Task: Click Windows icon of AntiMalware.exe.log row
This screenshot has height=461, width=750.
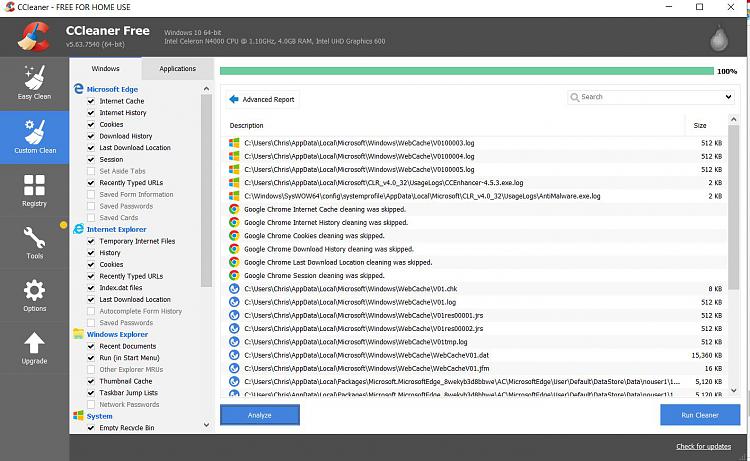Action: coord(234,196)
